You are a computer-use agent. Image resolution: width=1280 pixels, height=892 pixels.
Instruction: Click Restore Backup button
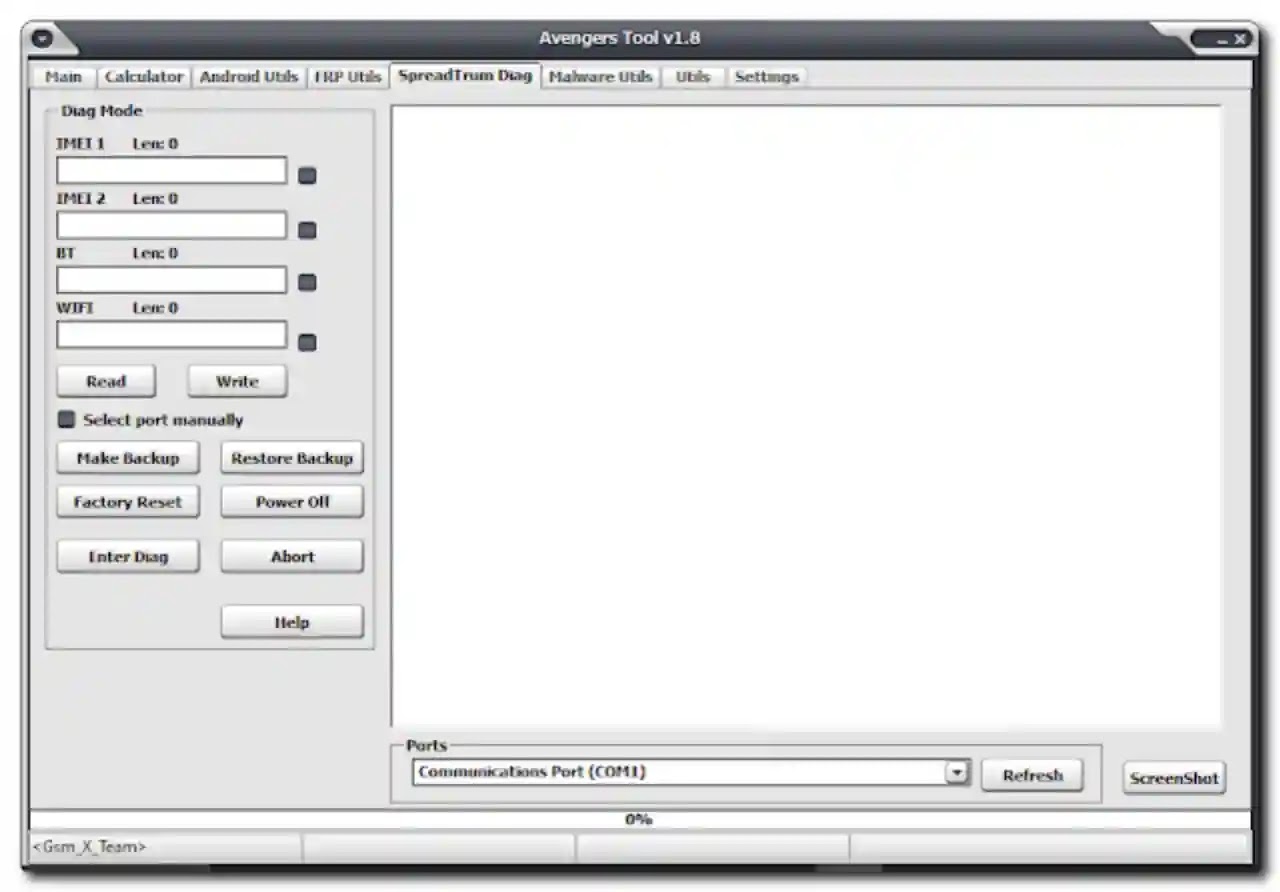click(x=292, y=459)
